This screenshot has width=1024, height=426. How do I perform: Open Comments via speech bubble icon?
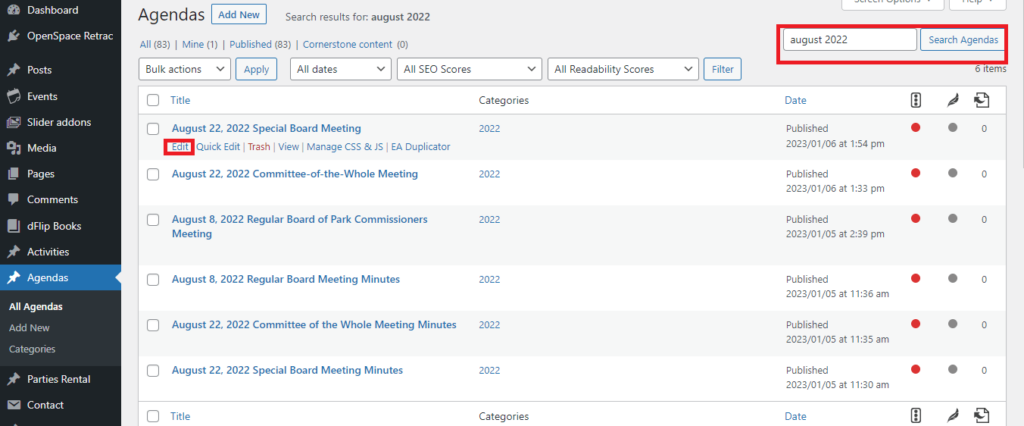[13, 200]
